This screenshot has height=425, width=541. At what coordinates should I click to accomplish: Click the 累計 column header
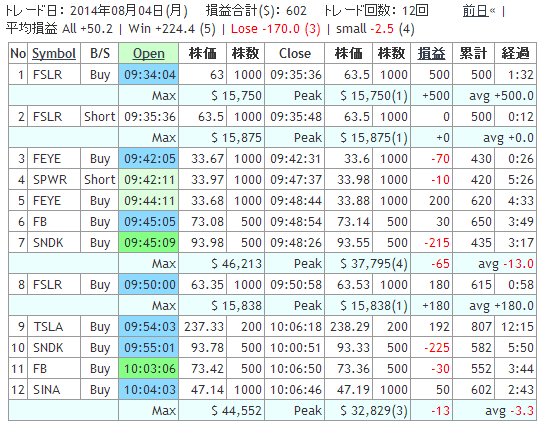473,53
